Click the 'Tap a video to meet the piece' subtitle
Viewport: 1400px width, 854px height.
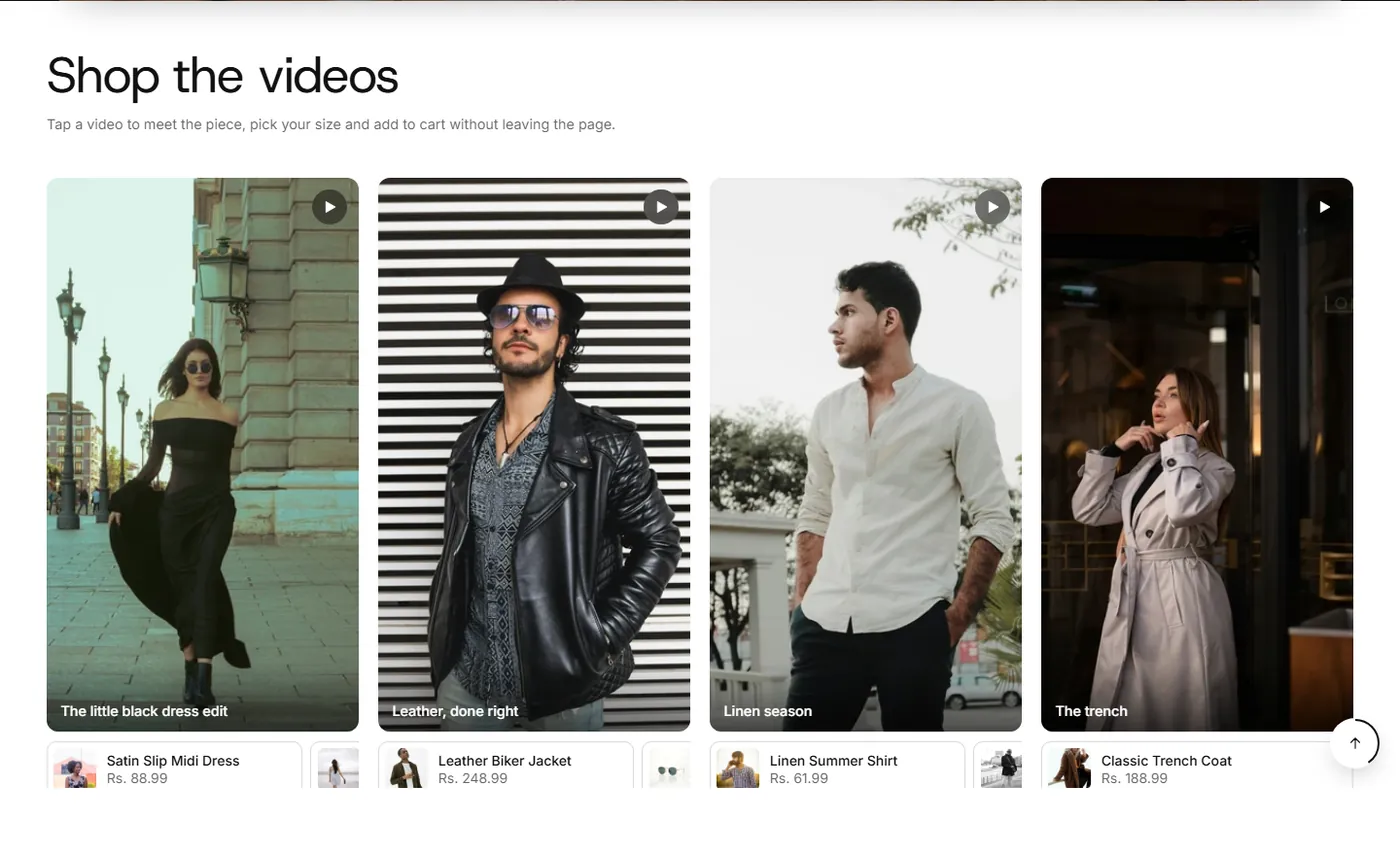[x=331, y=125]
